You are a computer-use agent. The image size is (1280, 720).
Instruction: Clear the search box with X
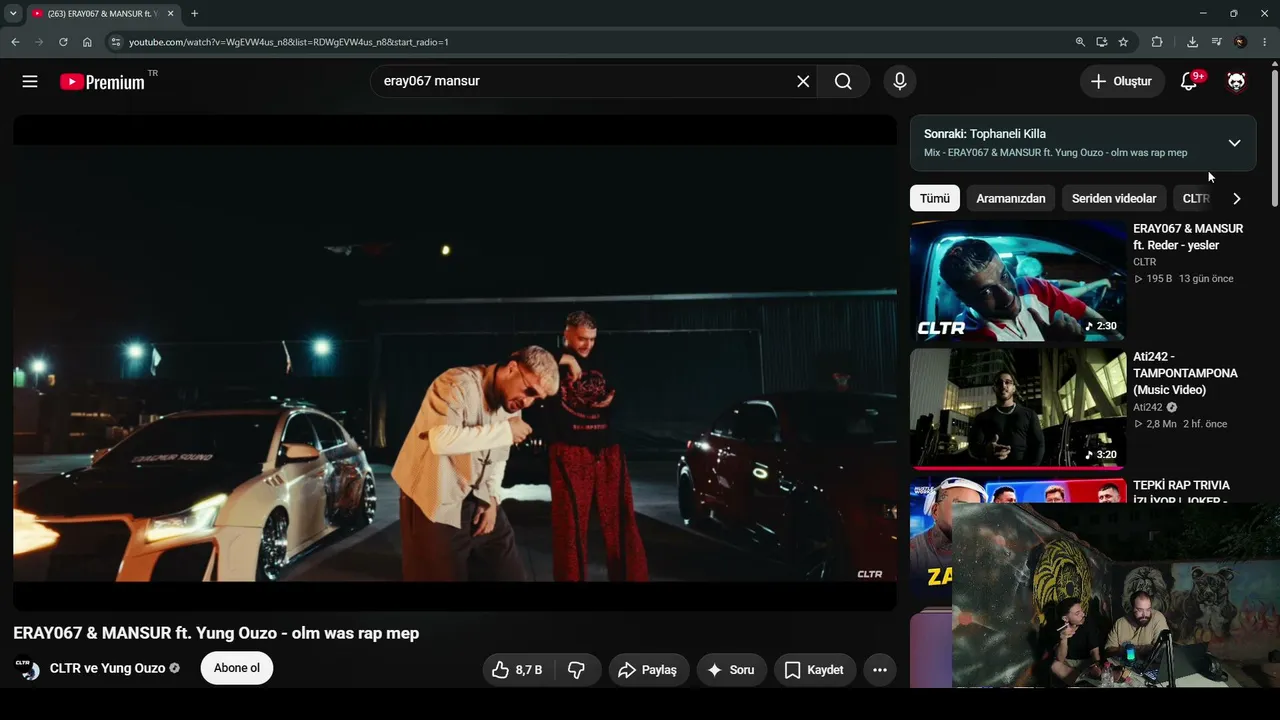[x=803, y=81]
